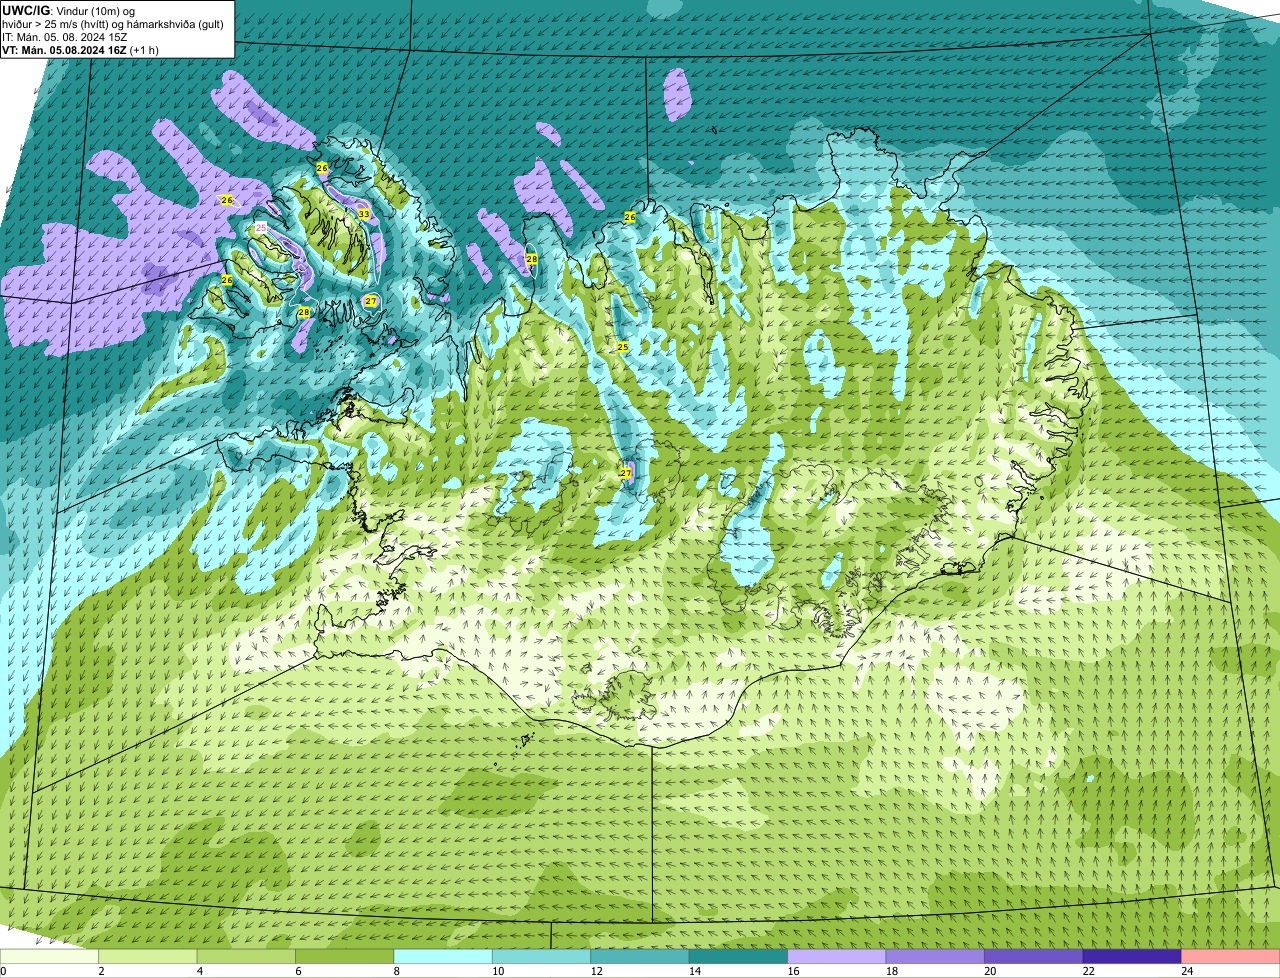Click the legend tick label '6'
This screenshot has width=1280, height=978.
pyautogui.click(x=297, y=971)
